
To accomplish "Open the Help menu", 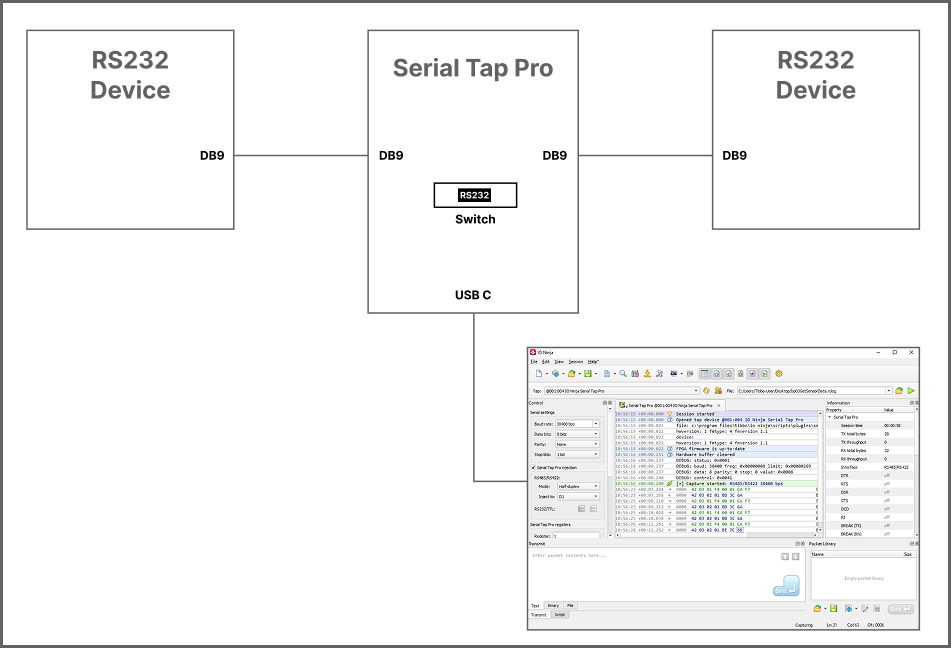I will pos(593,362).
